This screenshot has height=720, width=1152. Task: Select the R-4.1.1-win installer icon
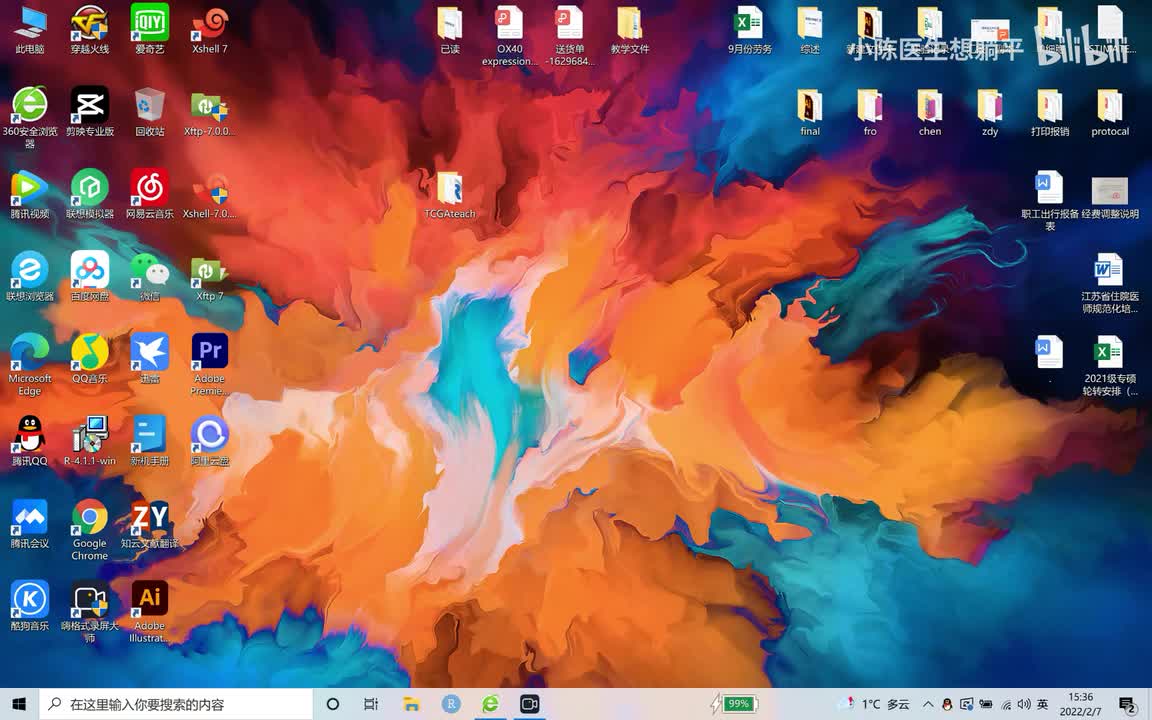coord(90,441)
